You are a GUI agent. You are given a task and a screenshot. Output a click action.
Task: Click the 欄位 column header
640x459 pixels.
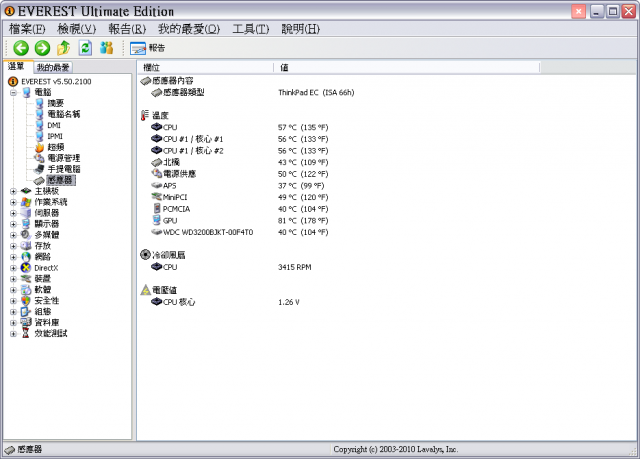[x=206, y=68]
